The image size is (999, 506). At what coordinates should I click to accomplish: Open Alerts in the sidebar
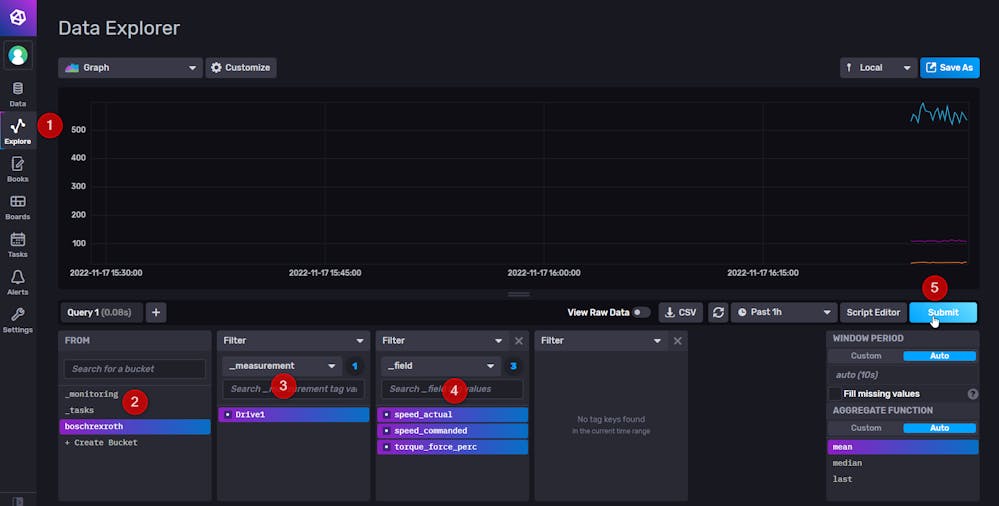pos(18,282)
